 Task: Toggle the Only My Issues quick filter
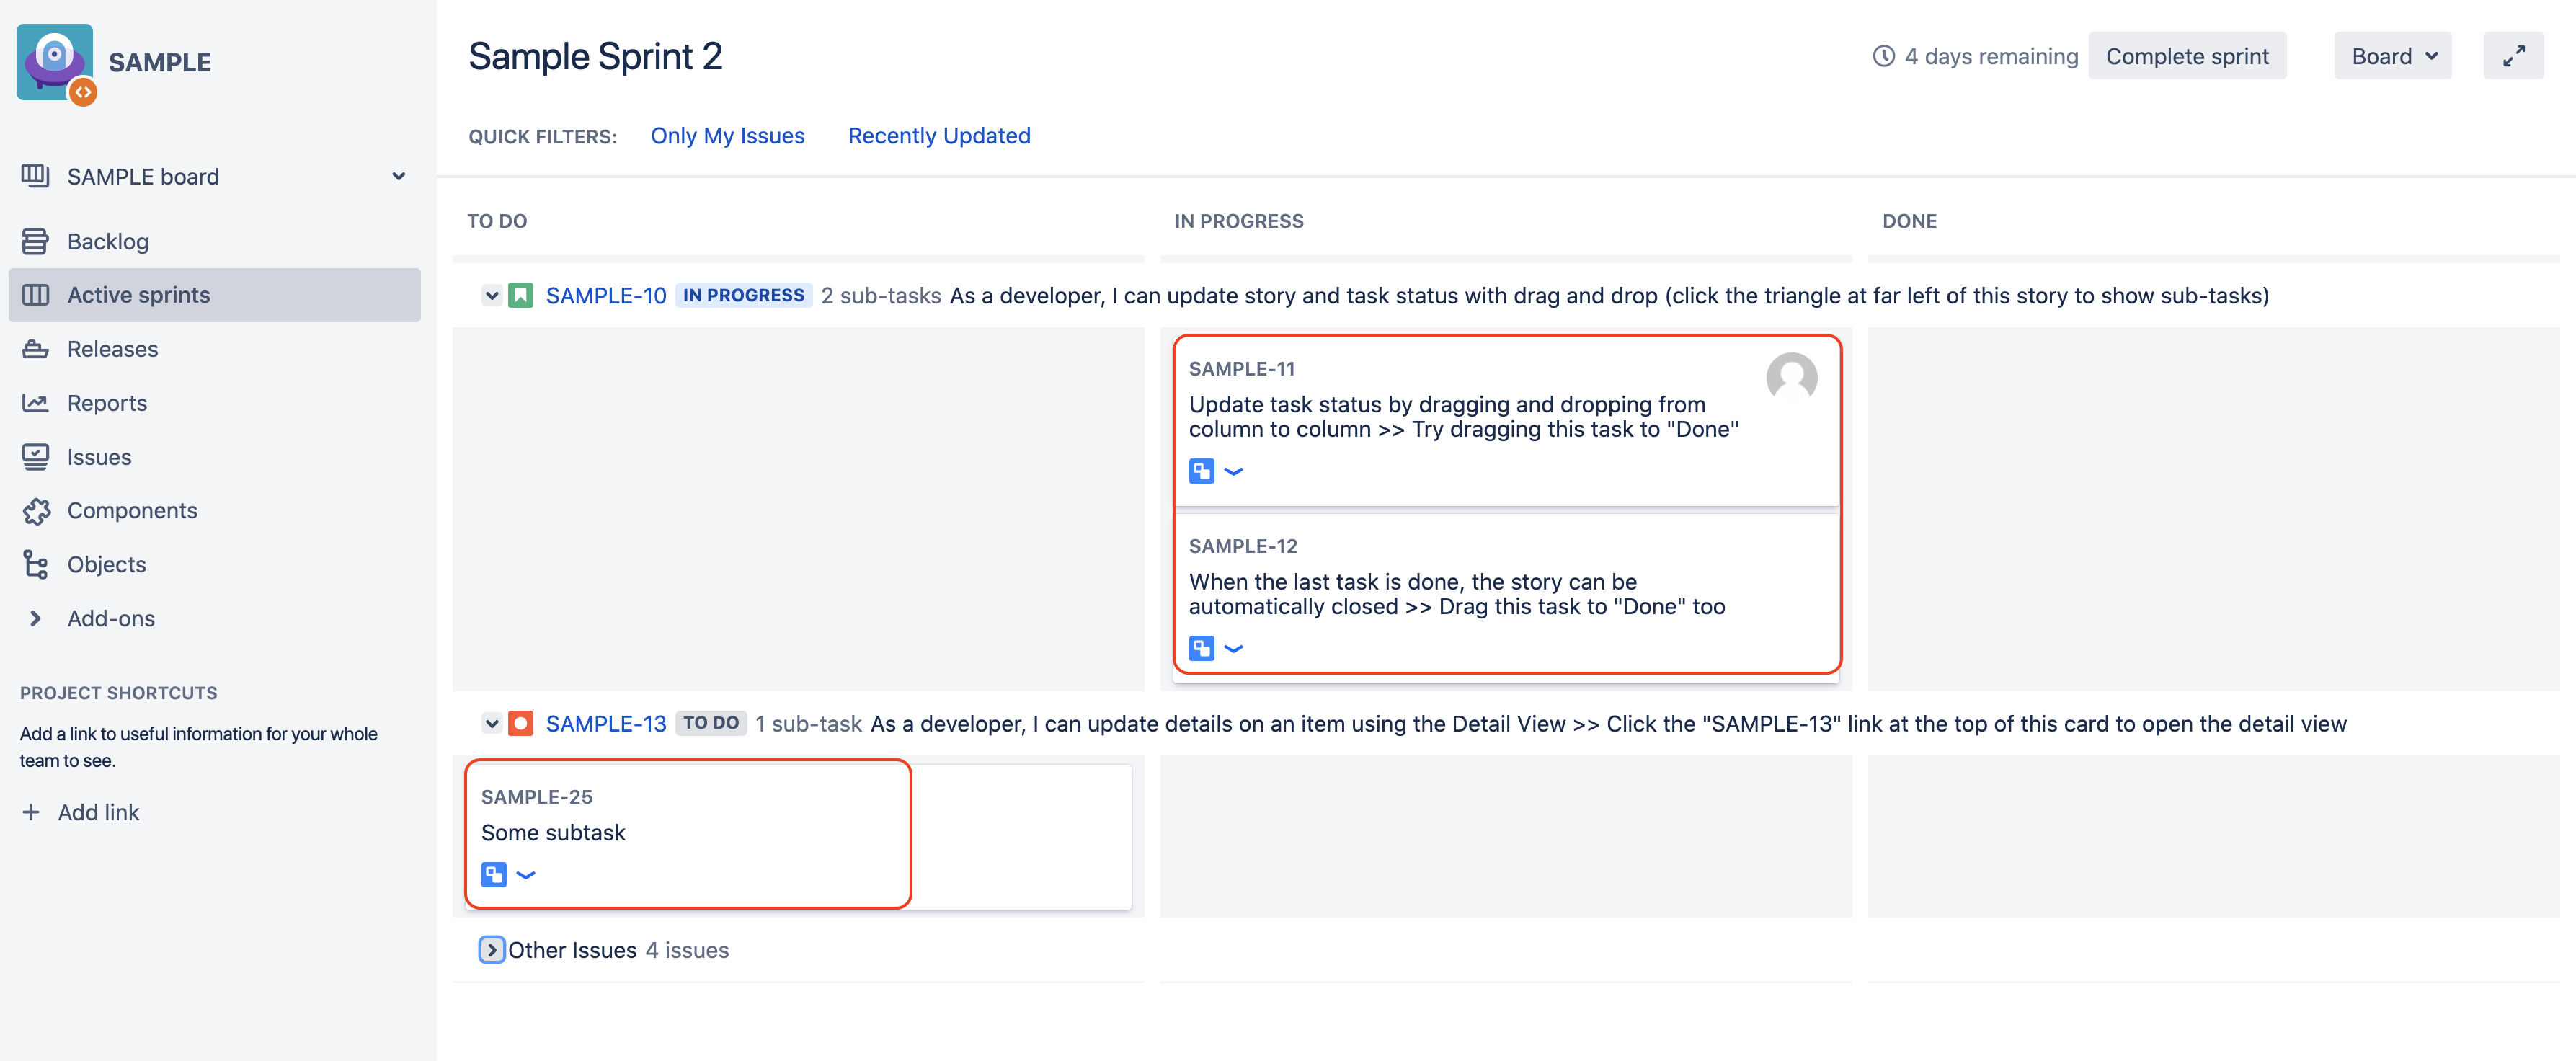tap(727, 136)
